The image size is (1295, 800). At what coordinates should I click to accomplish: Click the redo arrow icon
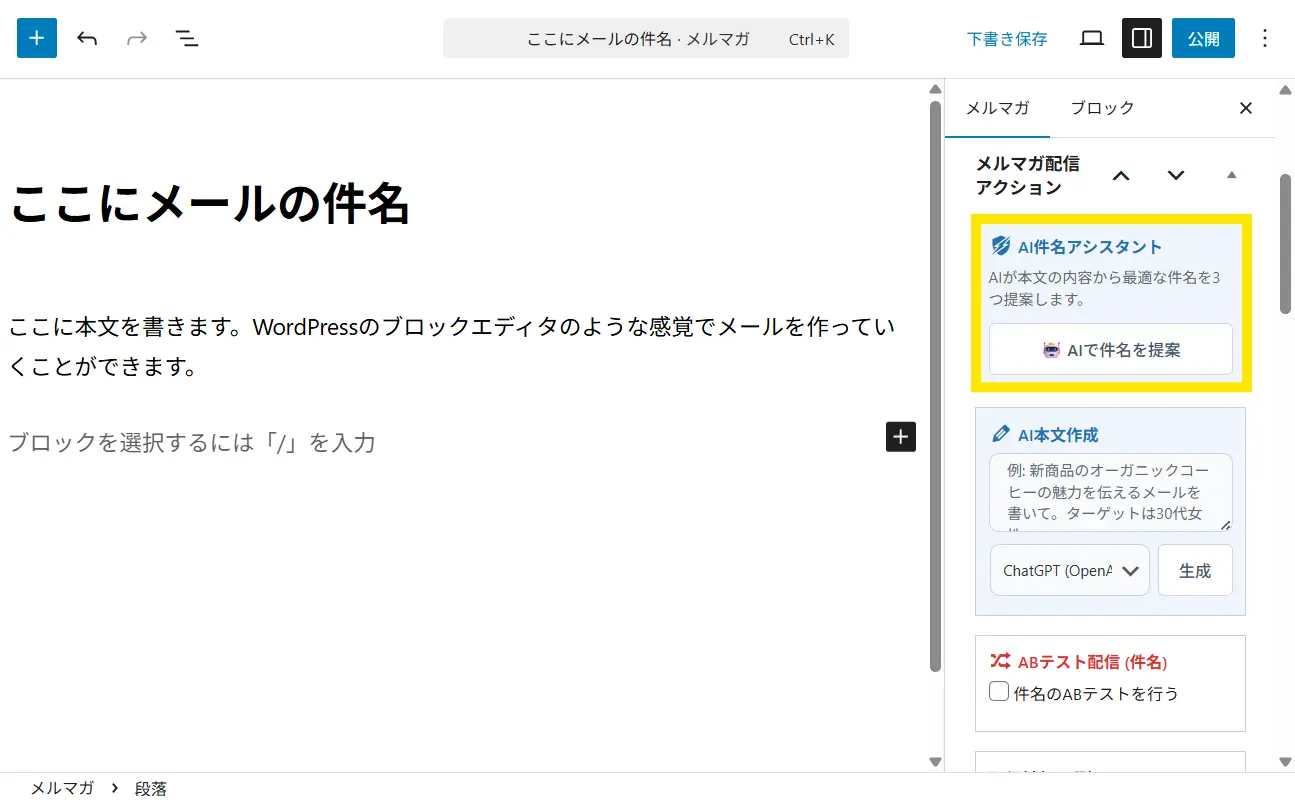pyautogui.click(x=137, y=39)
